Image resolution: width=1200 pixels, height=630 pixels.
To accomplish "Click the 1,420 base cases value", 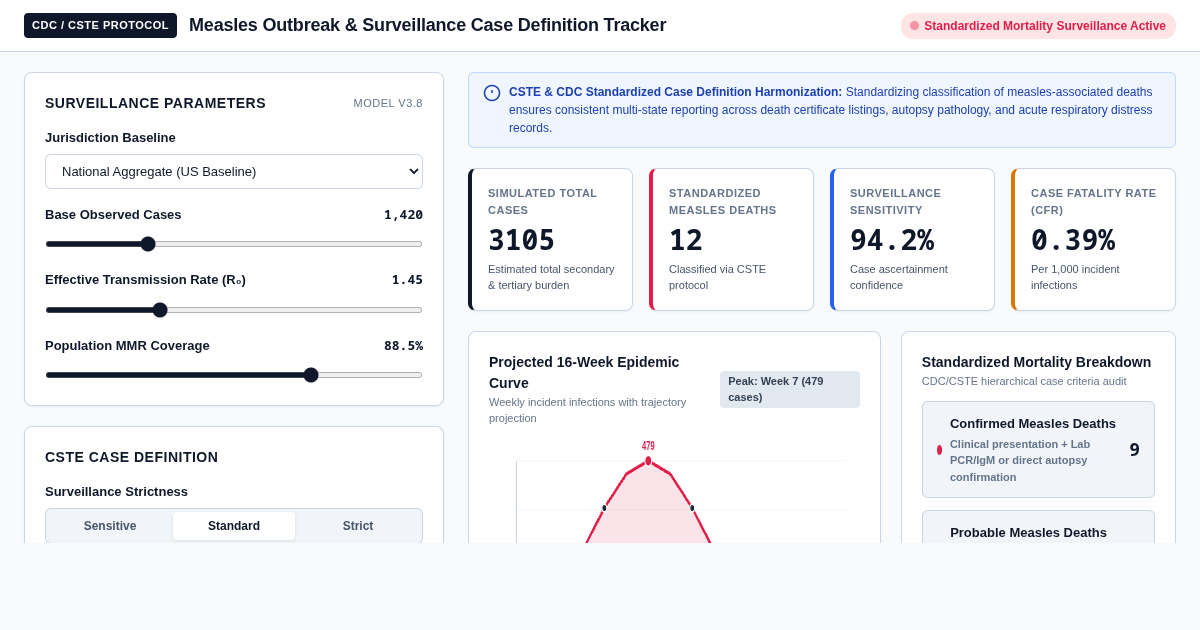I will pyautogui.click(x=403, y=215).
